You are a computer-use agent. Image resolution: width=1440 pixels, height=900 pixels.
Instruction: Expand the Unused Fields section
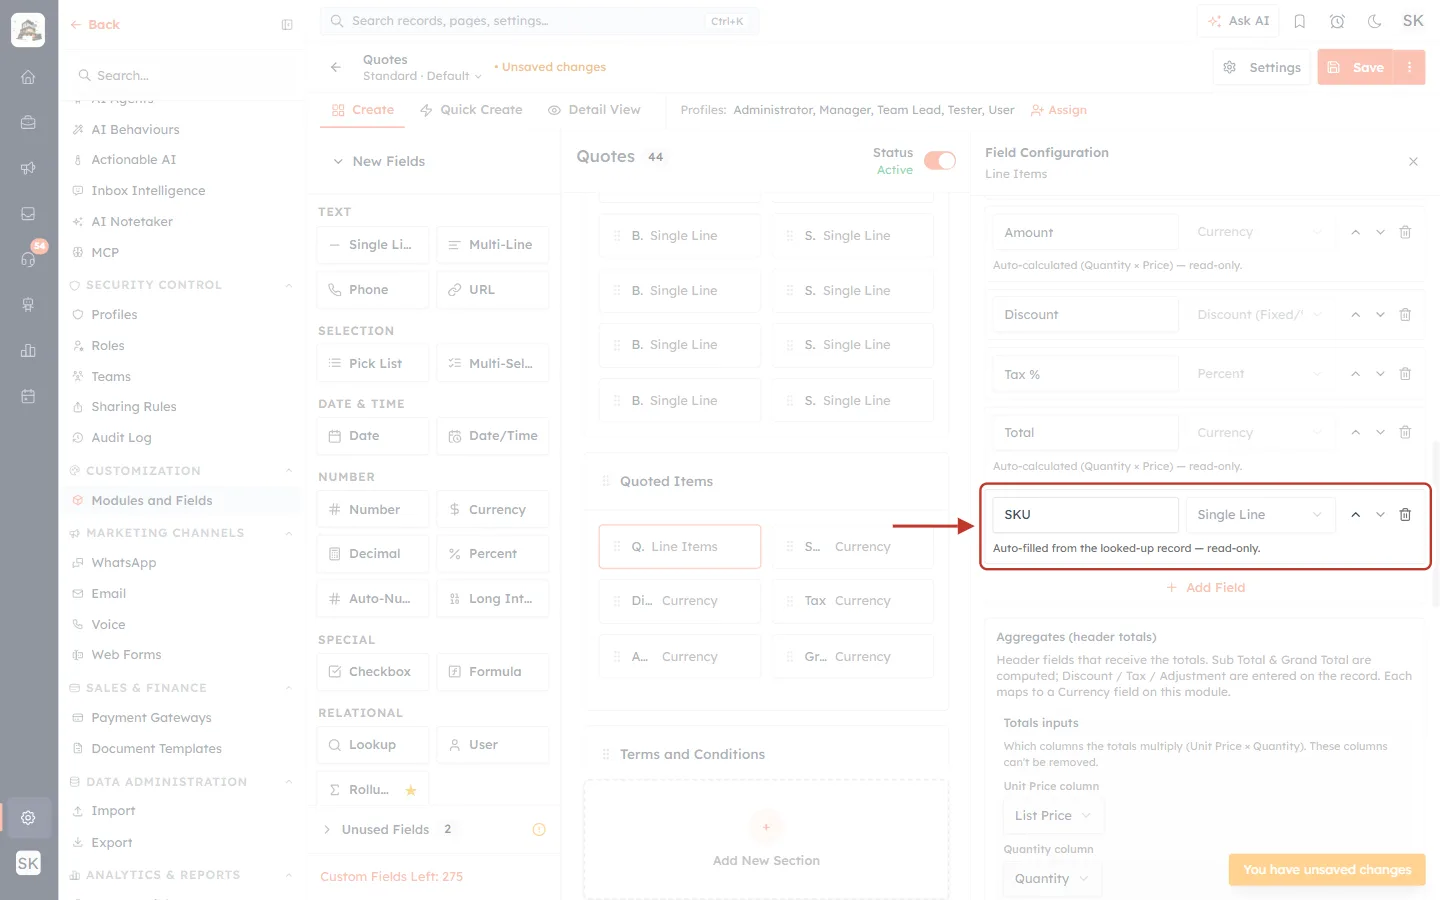pyautogui.click(x=327, y=830)
